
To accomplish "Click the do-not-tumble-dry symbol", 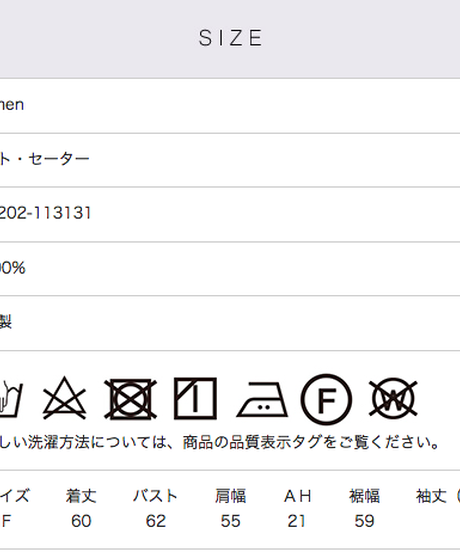I will [x=131, y=399].
